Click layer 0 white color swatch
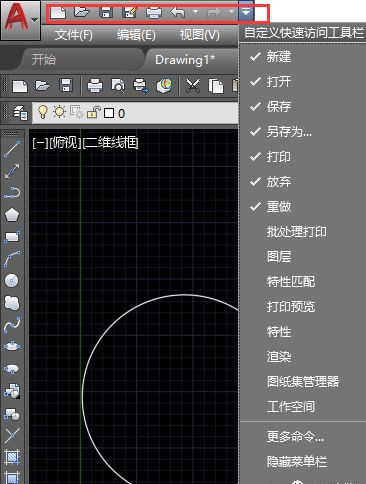The image size is (366, 484). point(109,113)
